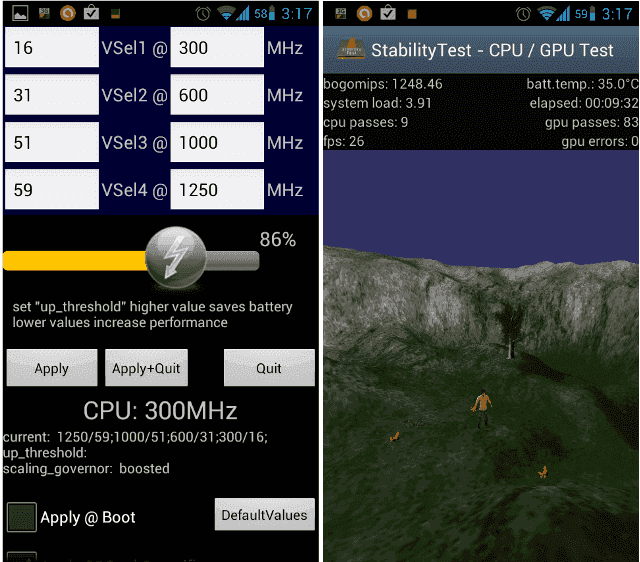
Task: Click the signal strength bars in right status bar
Action: pyautogui.click(x=563, y=14)
